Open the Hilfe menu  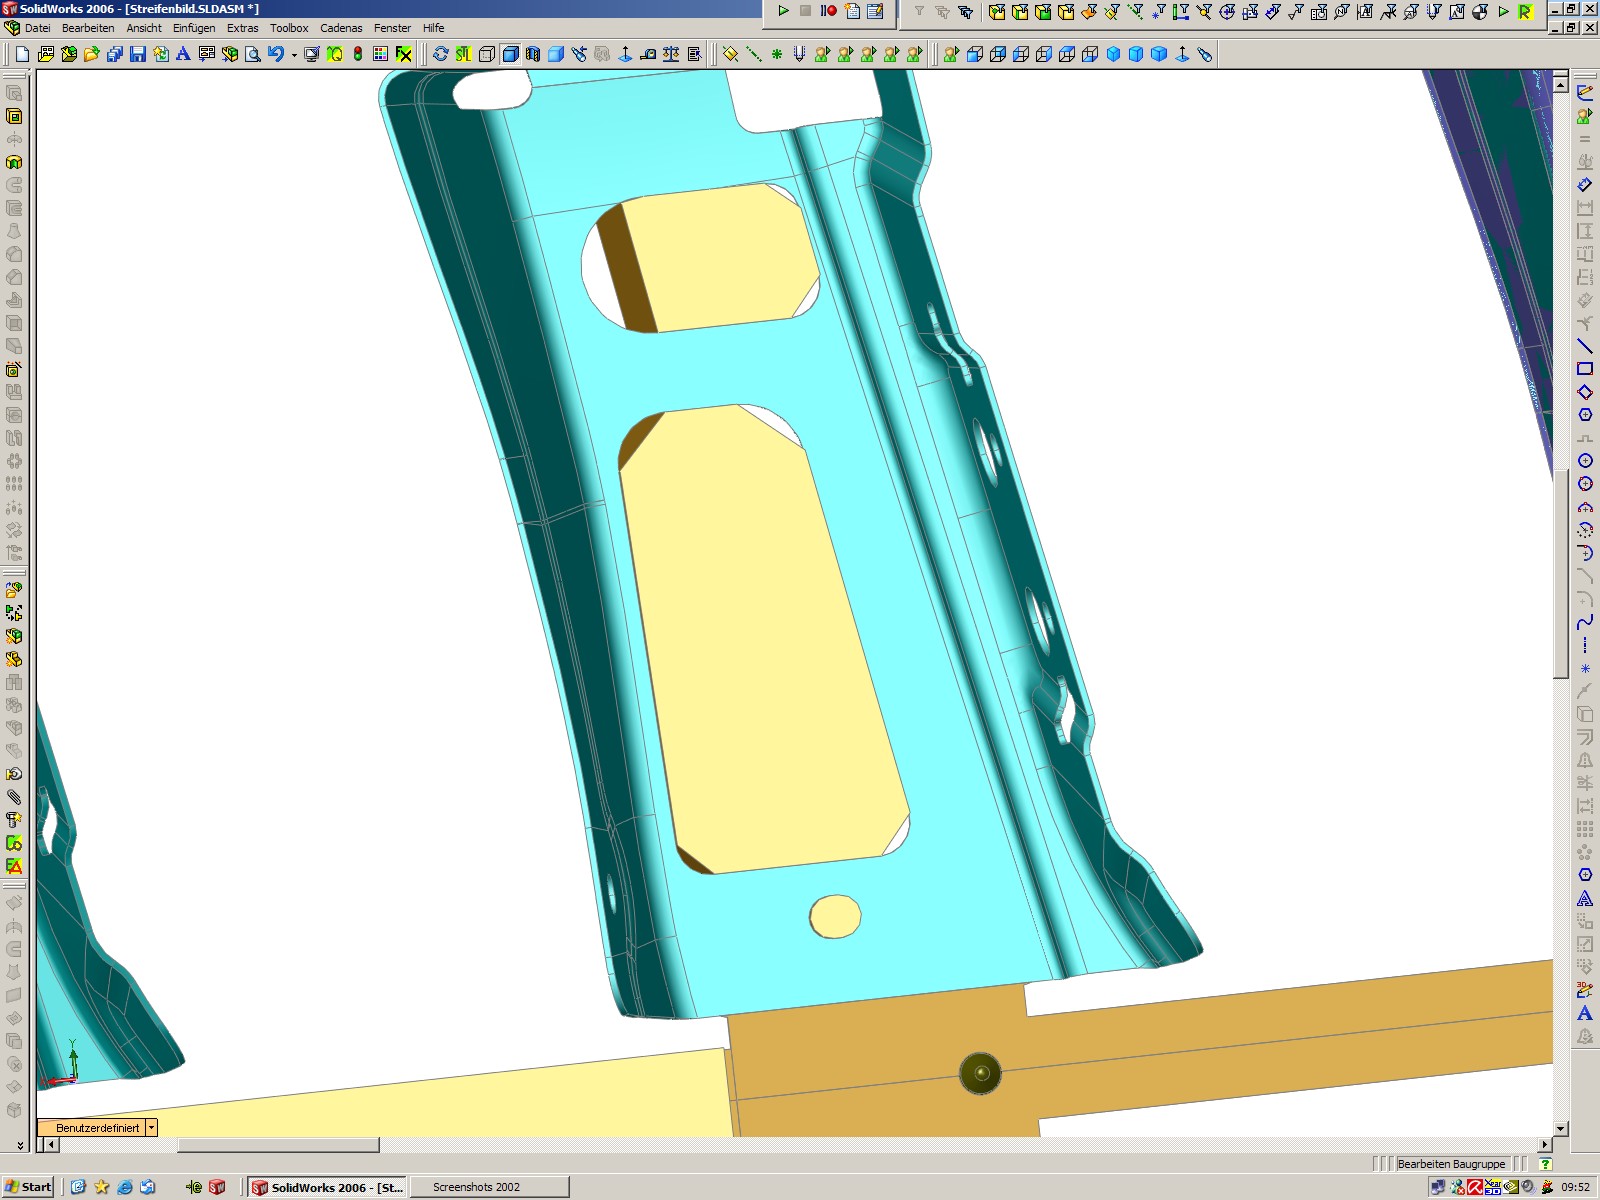[x=434, y=28]
